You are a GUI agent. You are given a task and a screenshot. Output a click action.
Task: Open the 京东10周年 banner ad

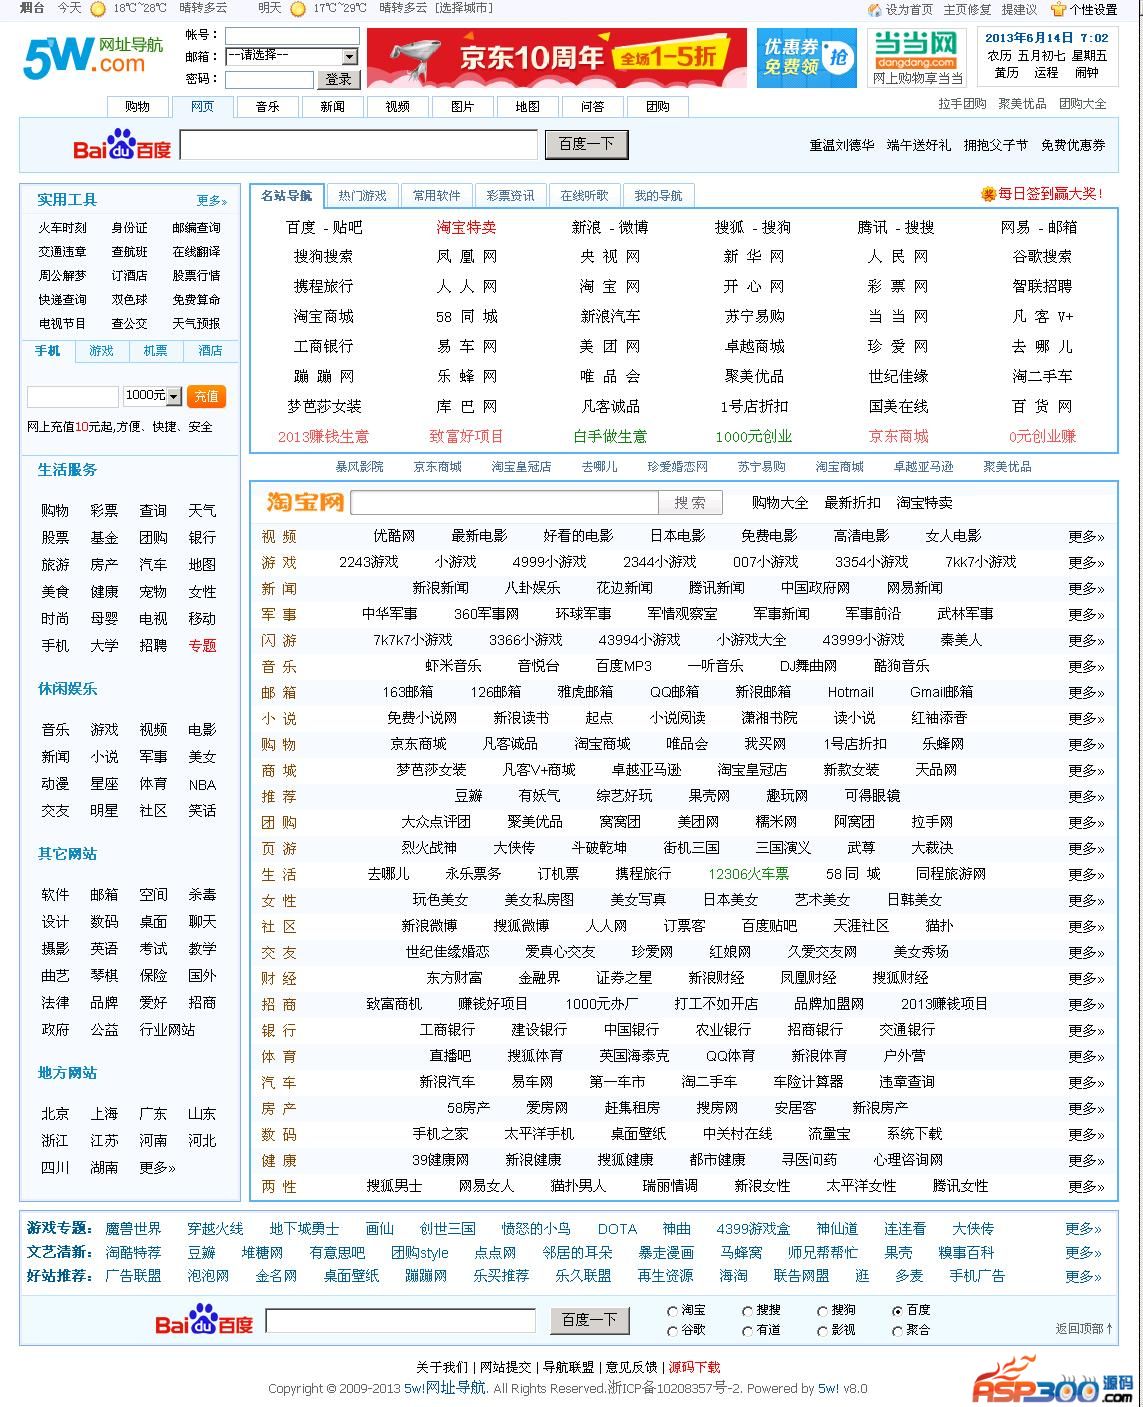[x=556, y=58]
